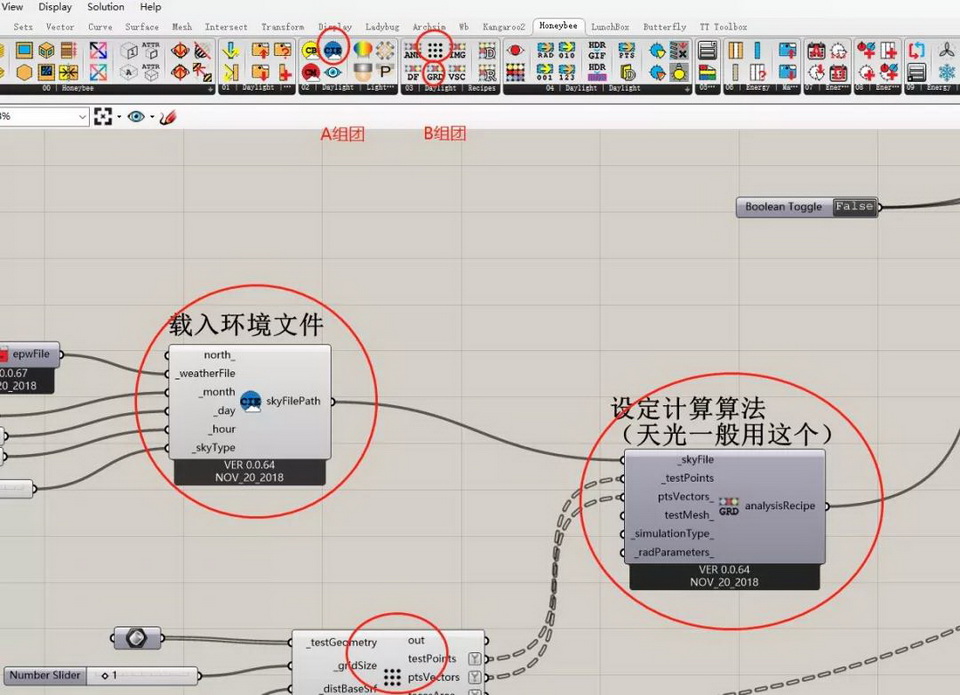Click the testPoints output Y flag
The width and height of the screenshot is (960, 695).
pyautogui.click(x=475, y=659)
